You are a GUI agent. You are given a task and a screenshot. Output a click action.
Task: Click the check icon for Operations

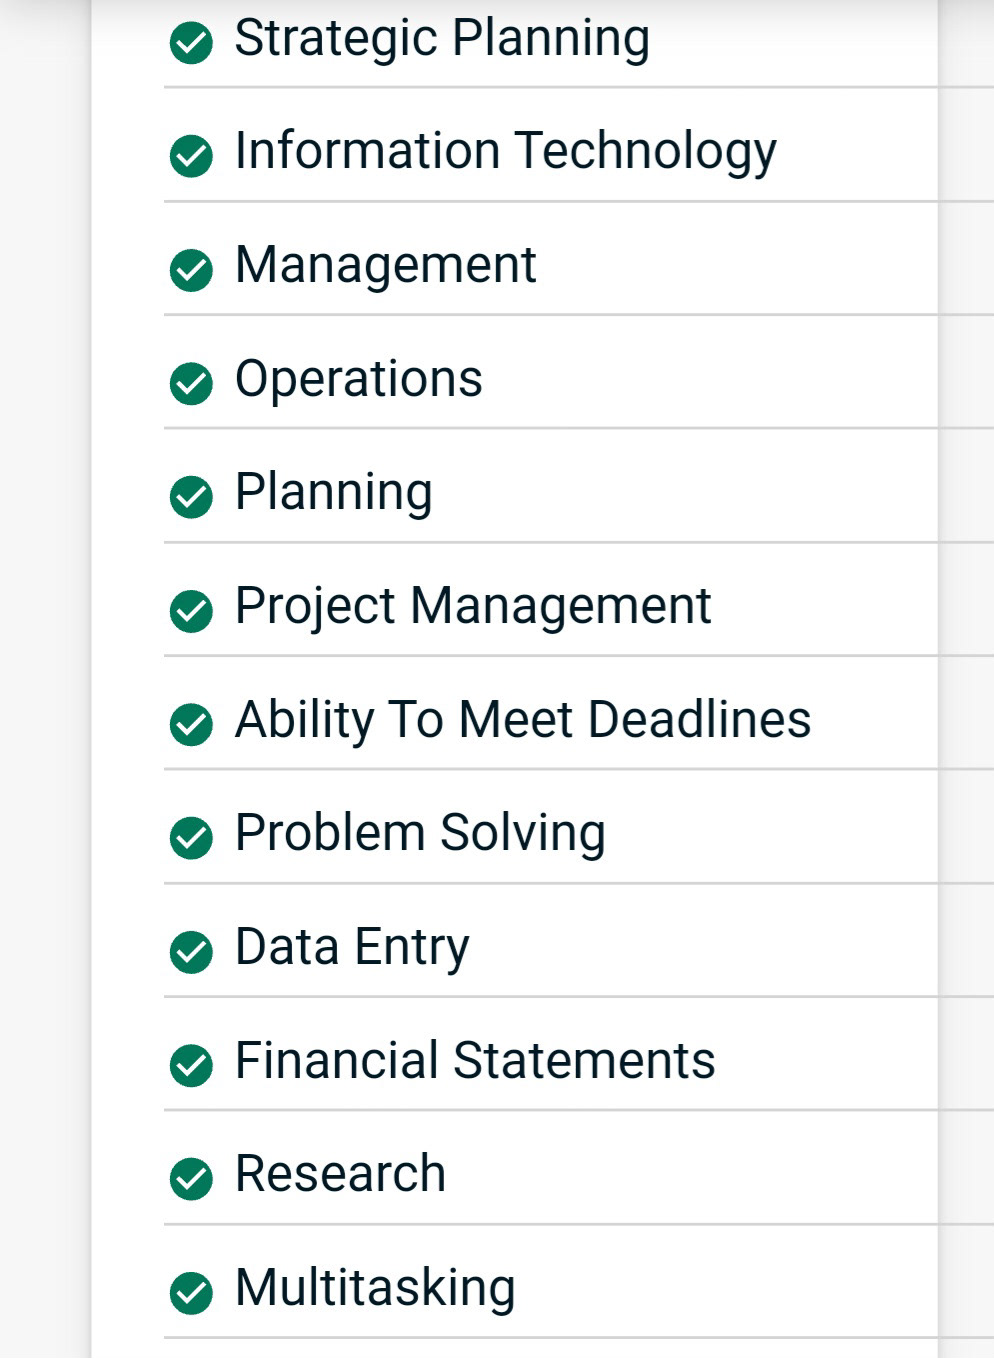point(191,383)
